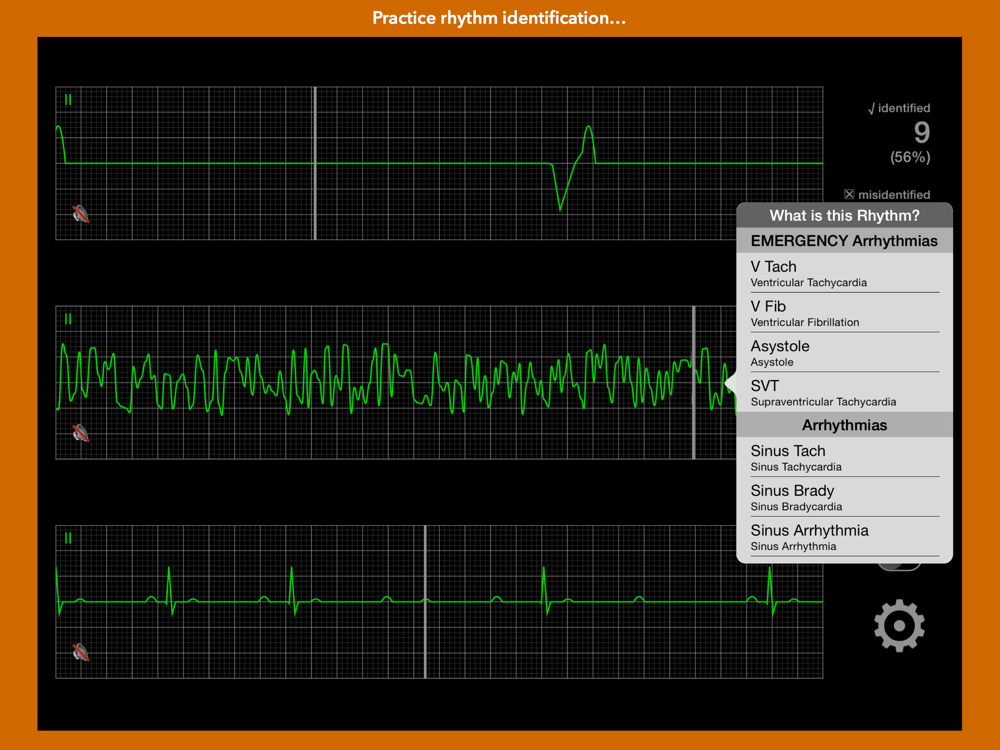This screenshot has width=1000, height=750.
Task: Choose V Tach as the rhythm
Action: click(x=844, y=273)
